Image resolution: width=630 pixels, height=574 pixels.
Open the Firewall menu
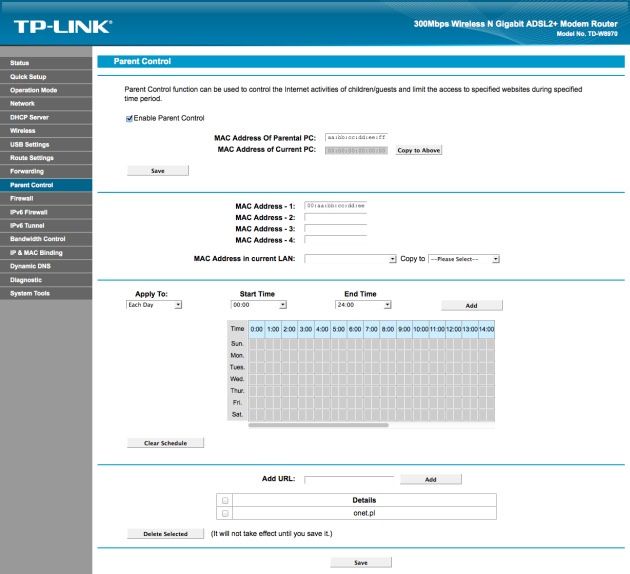pos(46,198)
